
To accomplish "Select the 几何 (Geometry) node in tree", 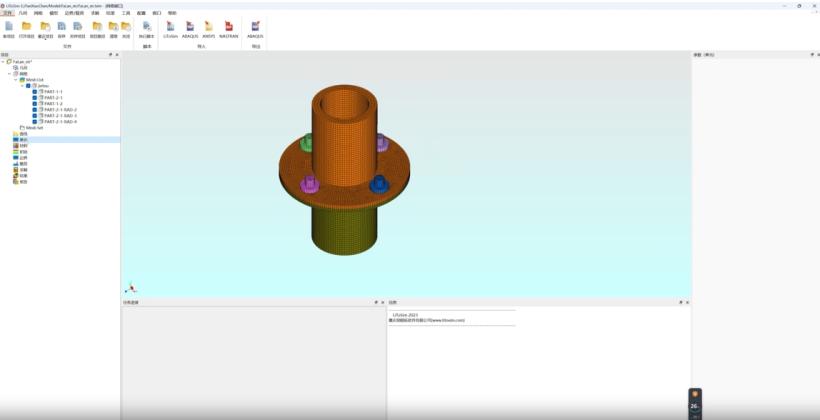I will point(24,68).
